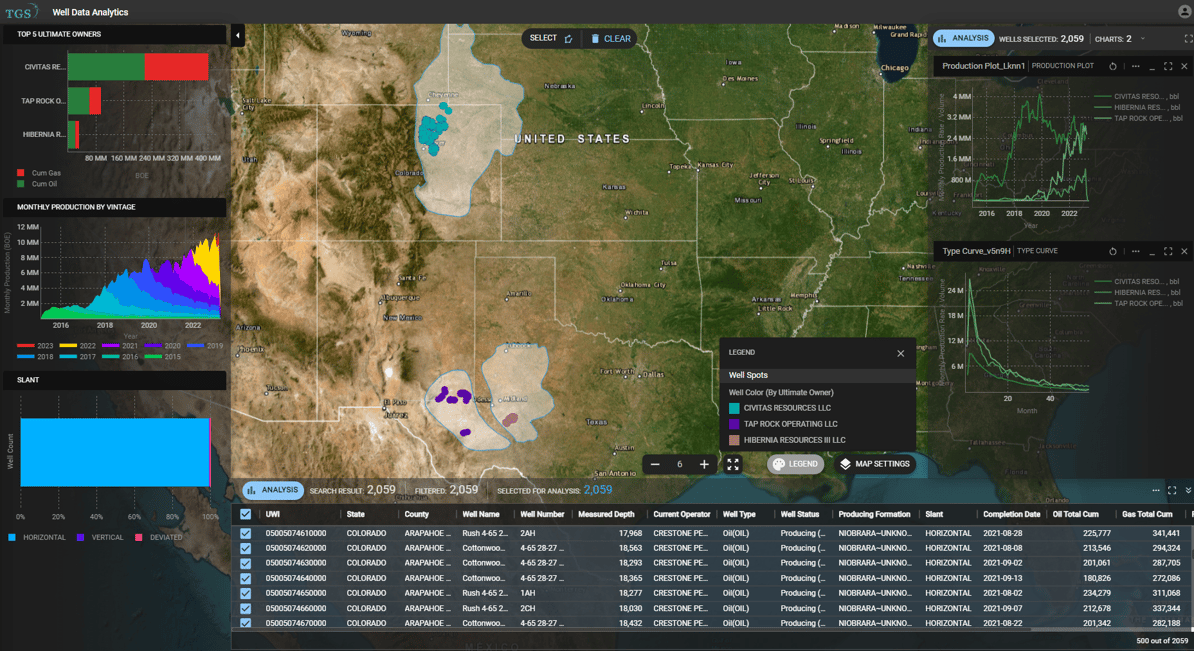Open MAP SETTINGS
The height and width of the screenshot is (651, 1194).
click(875, 464)
